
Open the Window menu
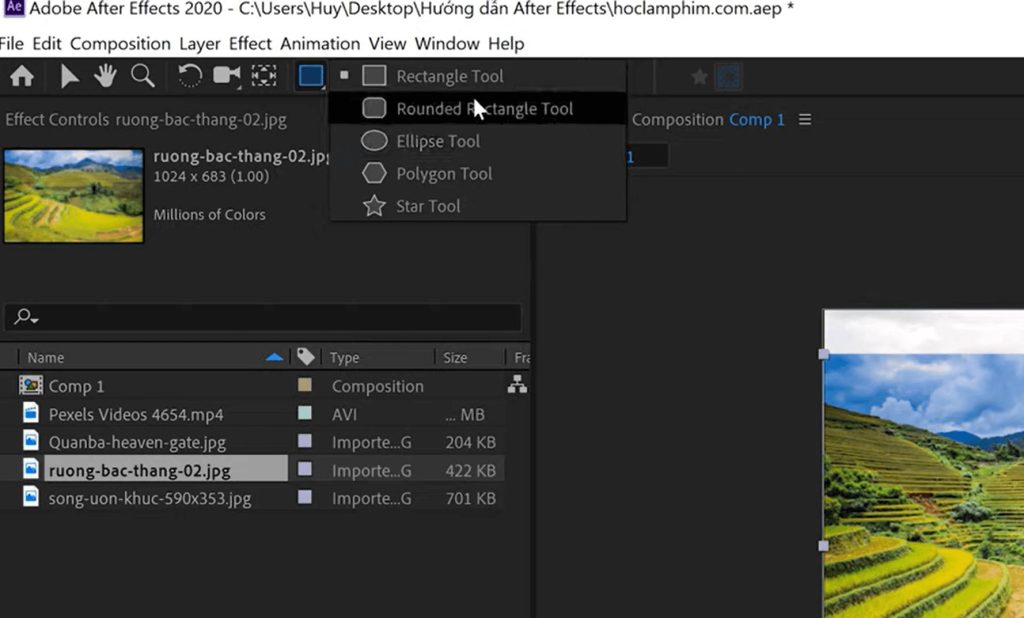coord(447,43)
